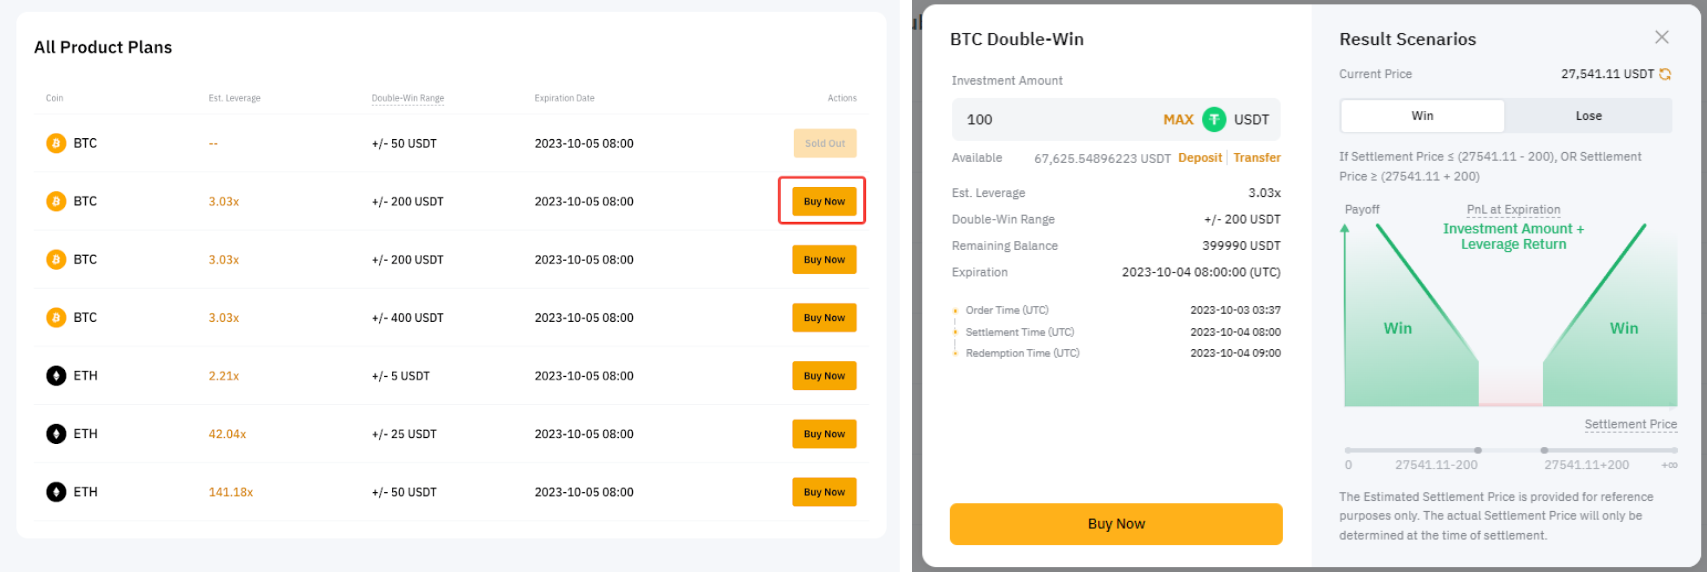1707x572 pixels.
Task: Click the ETH icon in the 42.04x leverage row
Action: [x=56, y=434]
